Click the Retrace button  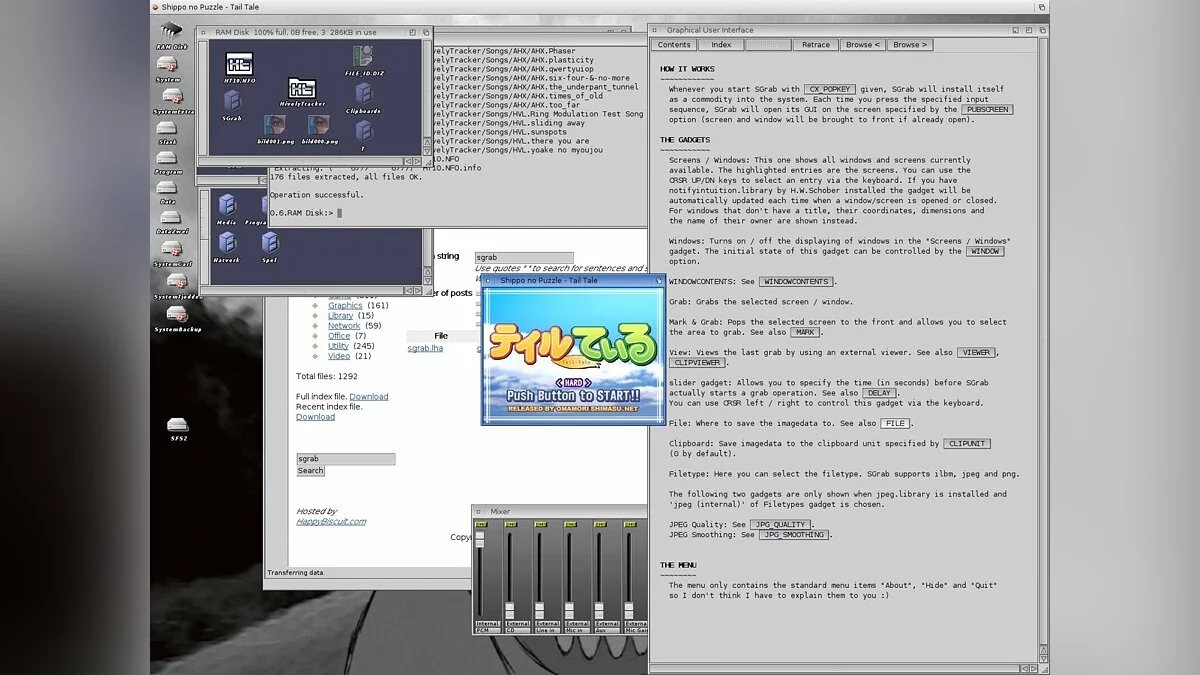pyautogui.click(x=815, y=44)
